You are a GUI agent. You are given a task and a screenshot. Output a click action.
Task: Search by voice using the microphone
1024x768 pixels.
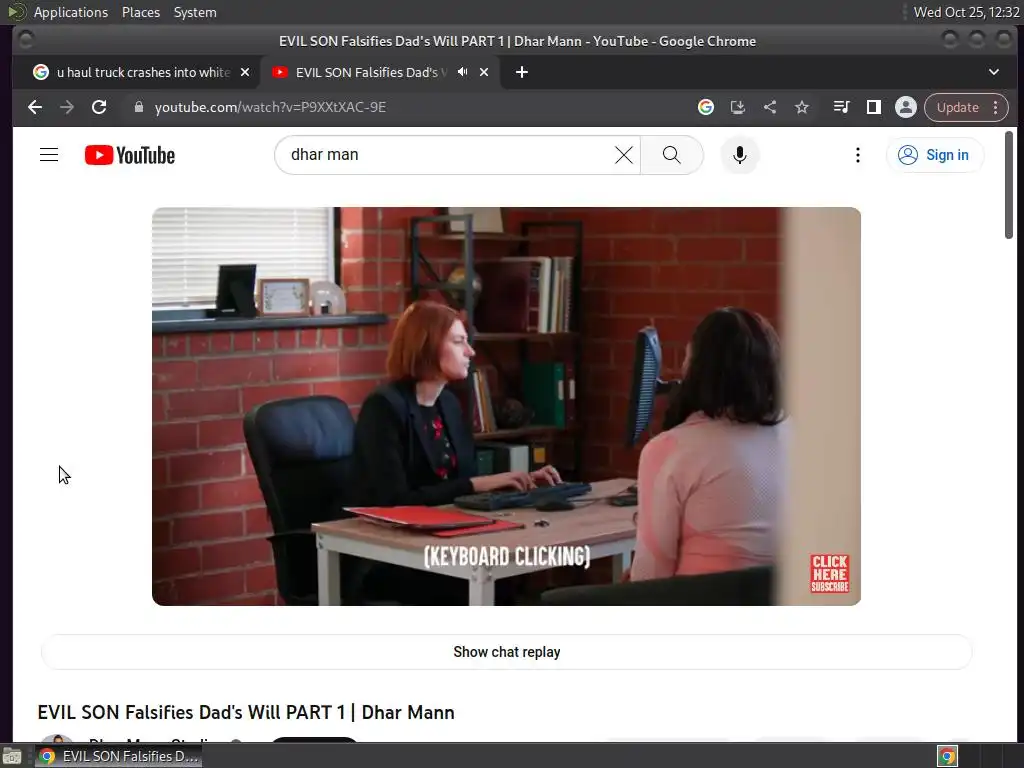(739, 155)
